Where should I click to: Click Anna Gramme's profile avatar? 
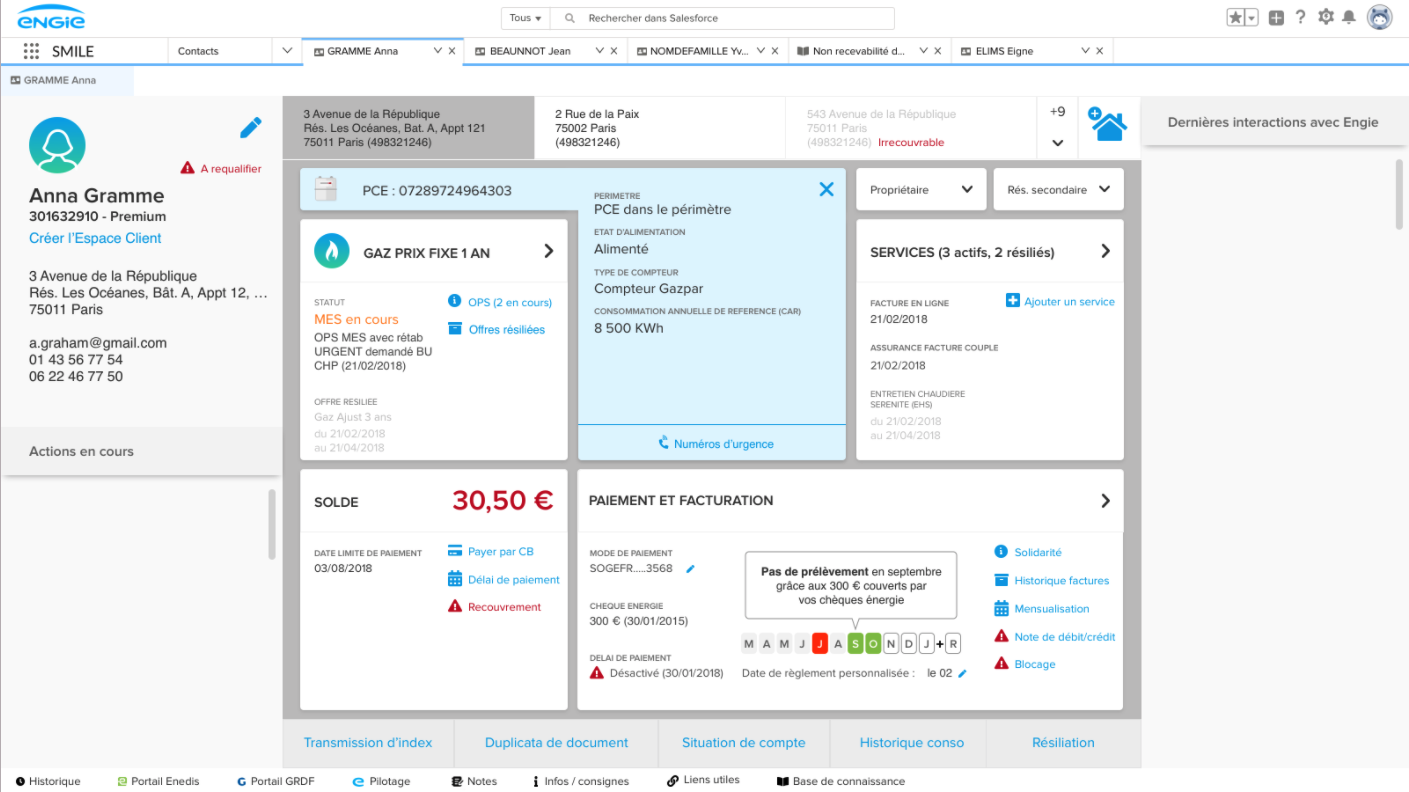[x=57, y=145]
